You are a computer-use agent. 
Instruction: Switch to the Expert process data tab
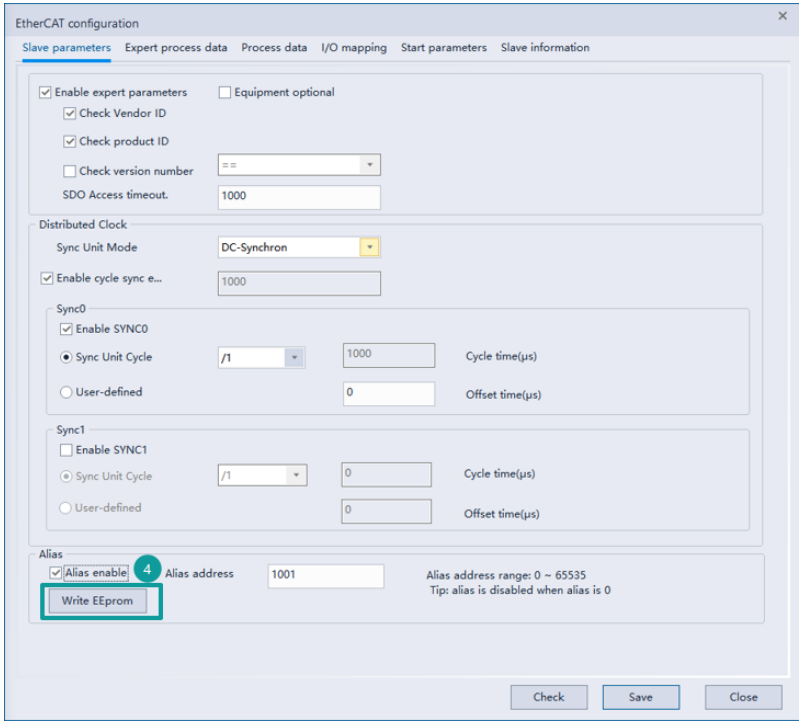click(175, 48)
